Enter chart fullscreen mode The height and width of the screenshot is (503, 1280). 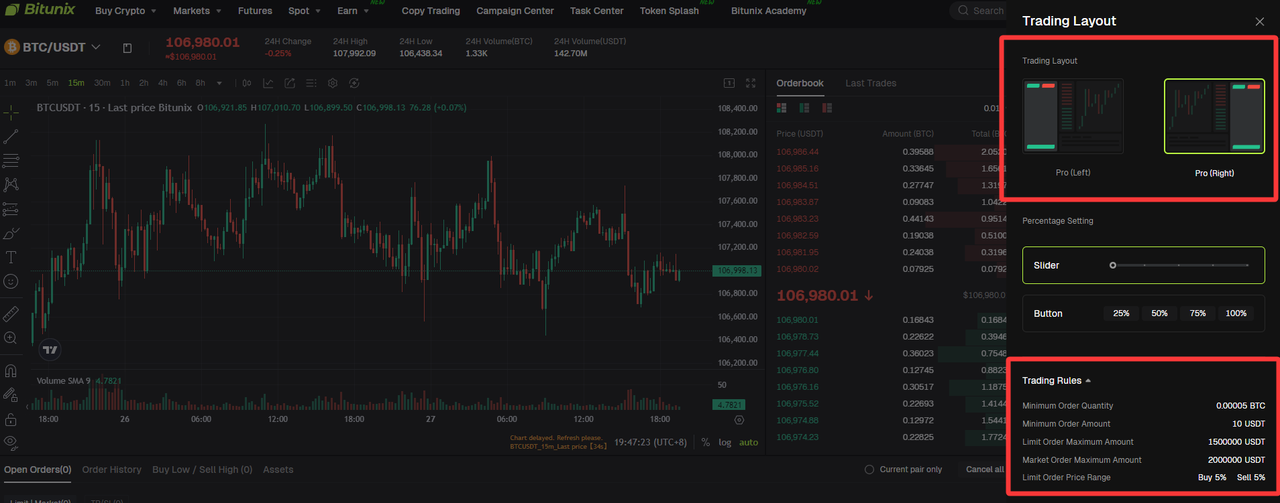coord(751,83)
